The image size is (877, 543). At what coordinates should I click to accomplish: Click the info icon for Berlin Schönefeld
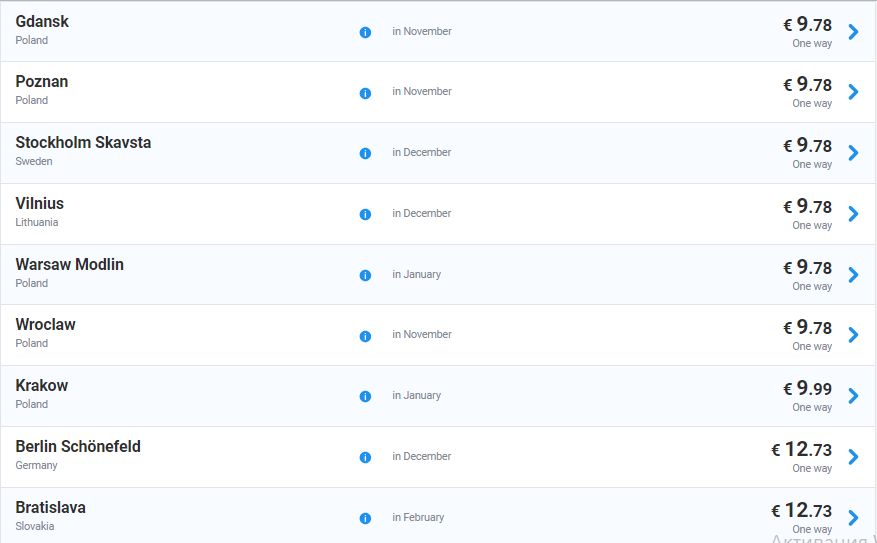pos(365,457)
